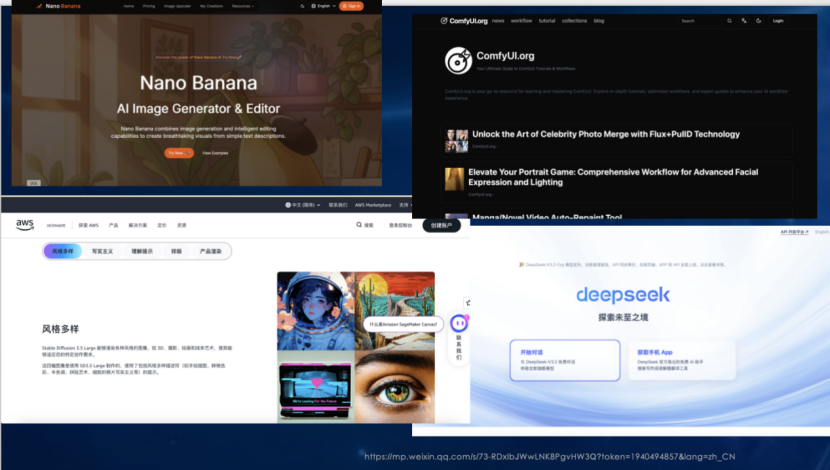Click the ComfyUI.org header logo icon
The height and width of the screenshot is (470, 830).
[x=445, y=20]
